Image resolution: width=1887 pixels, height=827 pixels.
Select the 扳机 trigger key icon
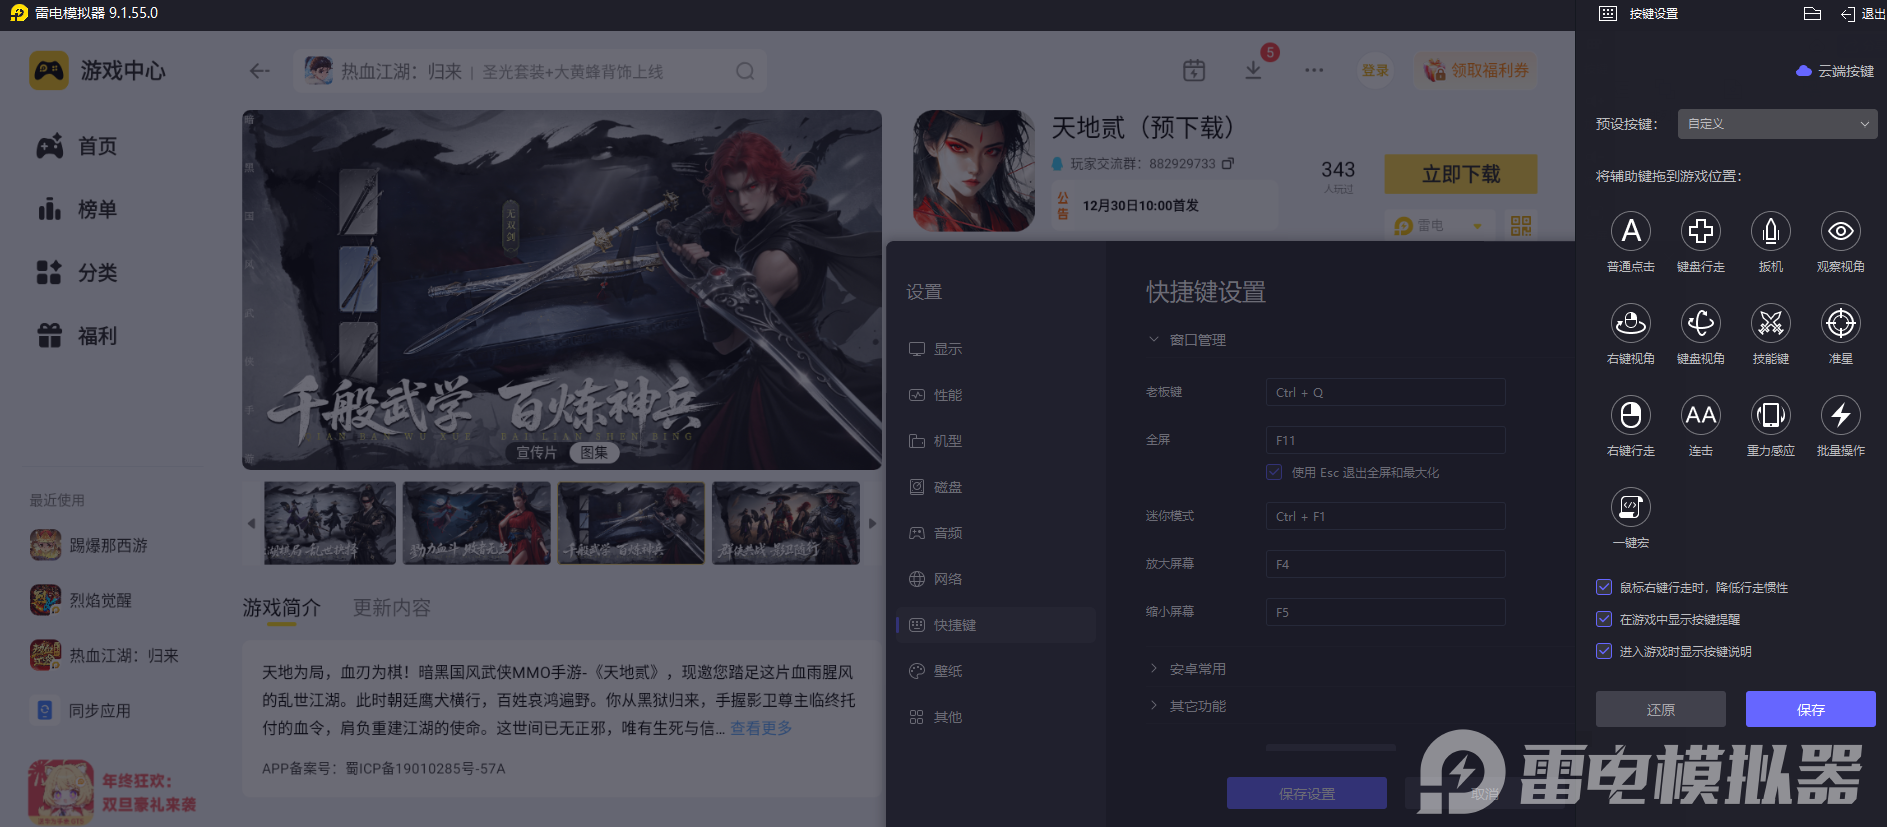pos(1771,231)
